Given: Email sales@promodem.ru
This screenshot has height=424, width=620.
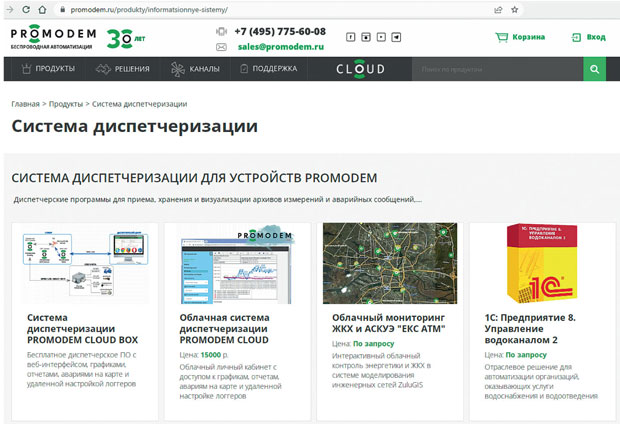Looking at the screenshot, I should point(281,47).
